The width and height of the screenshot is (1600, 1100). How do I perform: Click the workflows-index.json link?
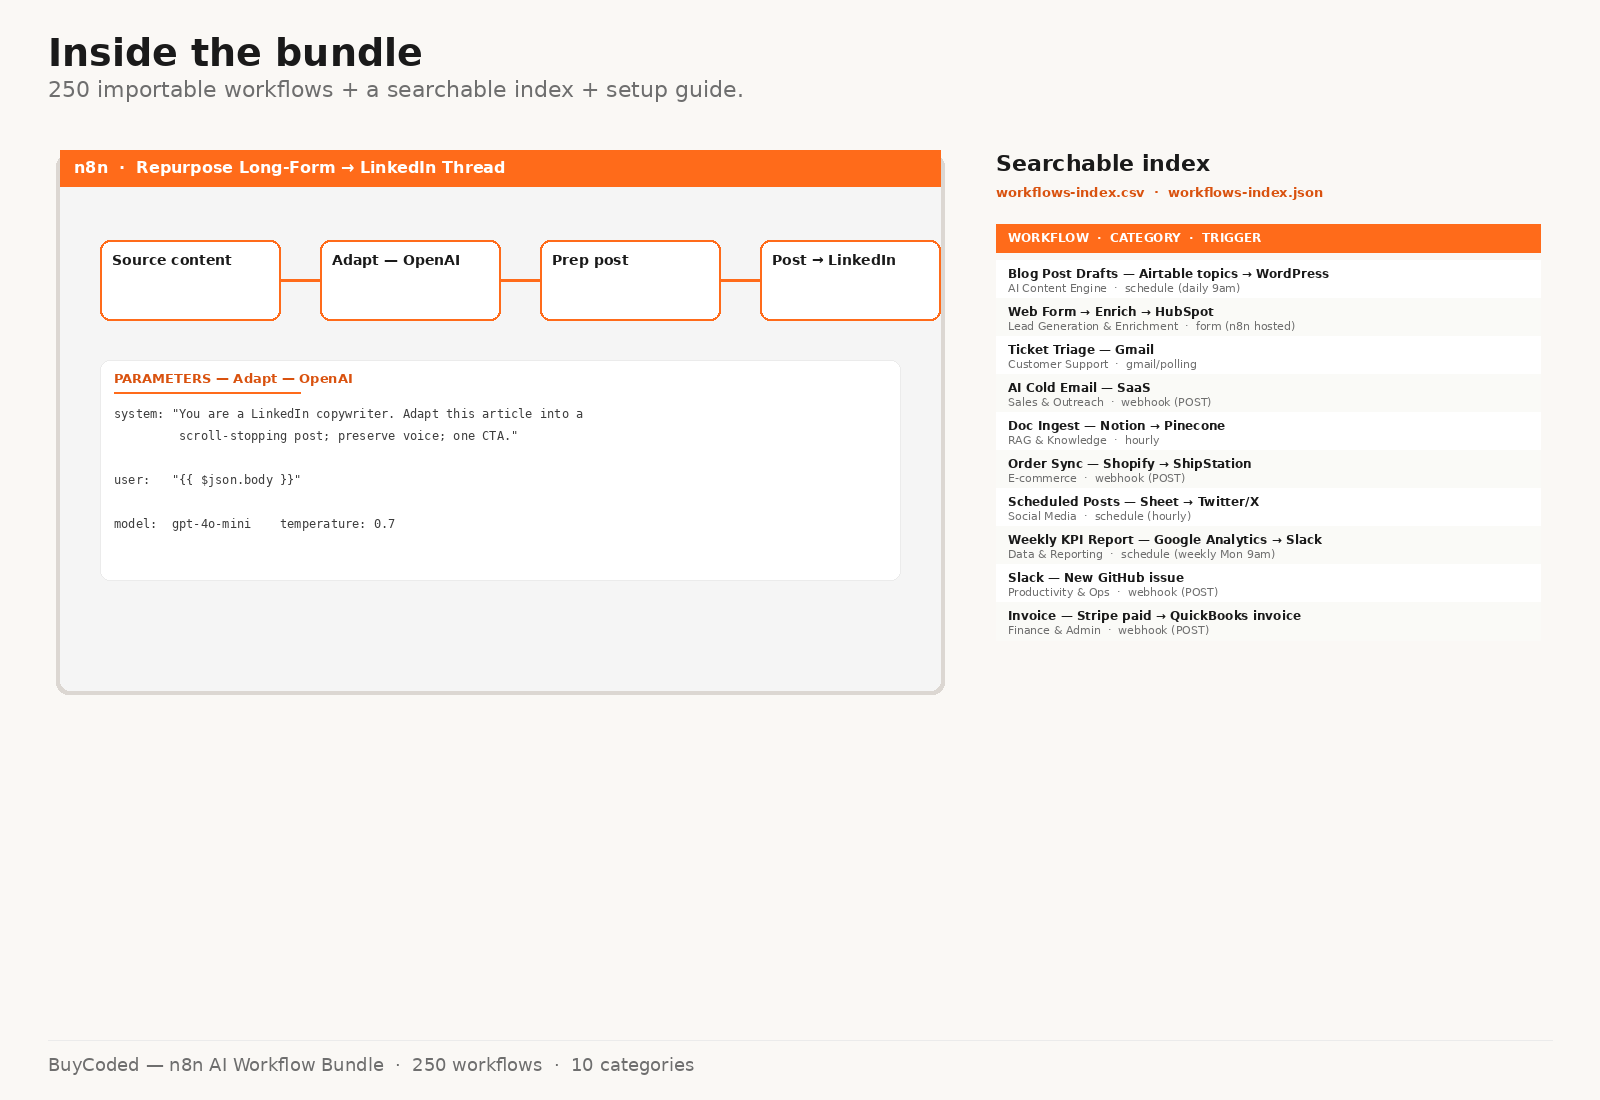[1245, 193]
